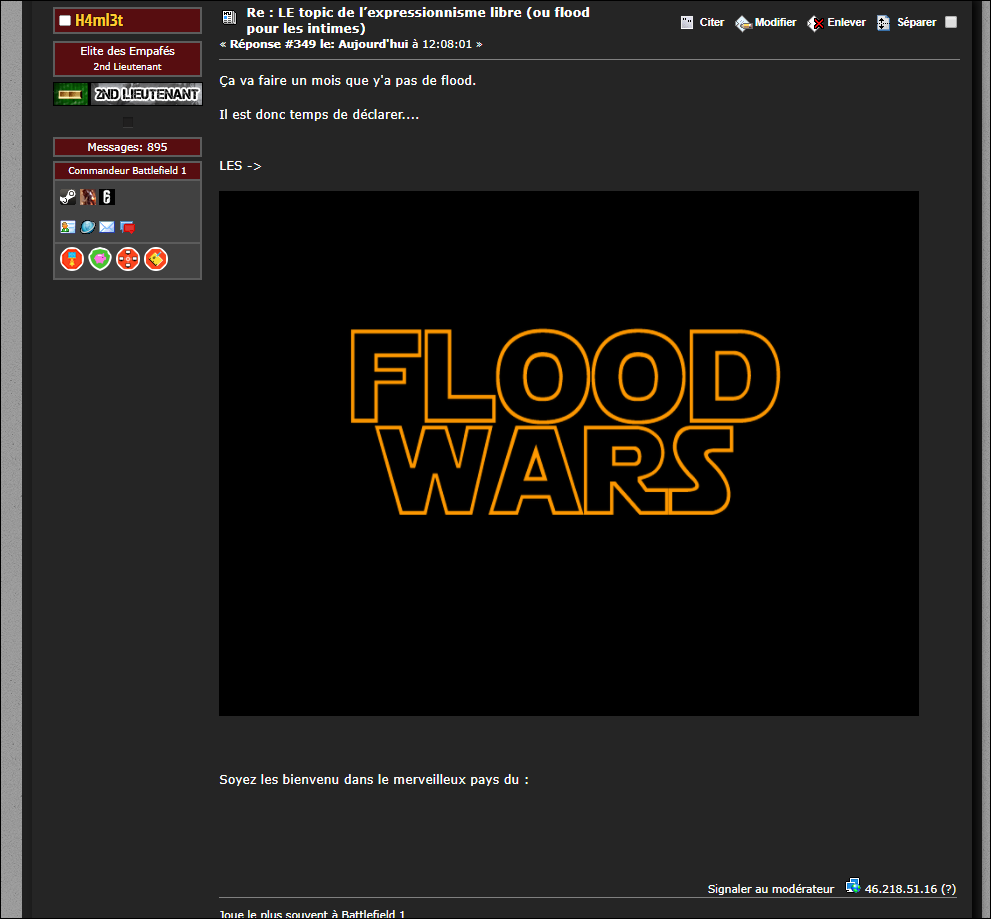Split the topic with Séparer
The image size is (991, 919).
pyautogui.click(x=916, y=22)
